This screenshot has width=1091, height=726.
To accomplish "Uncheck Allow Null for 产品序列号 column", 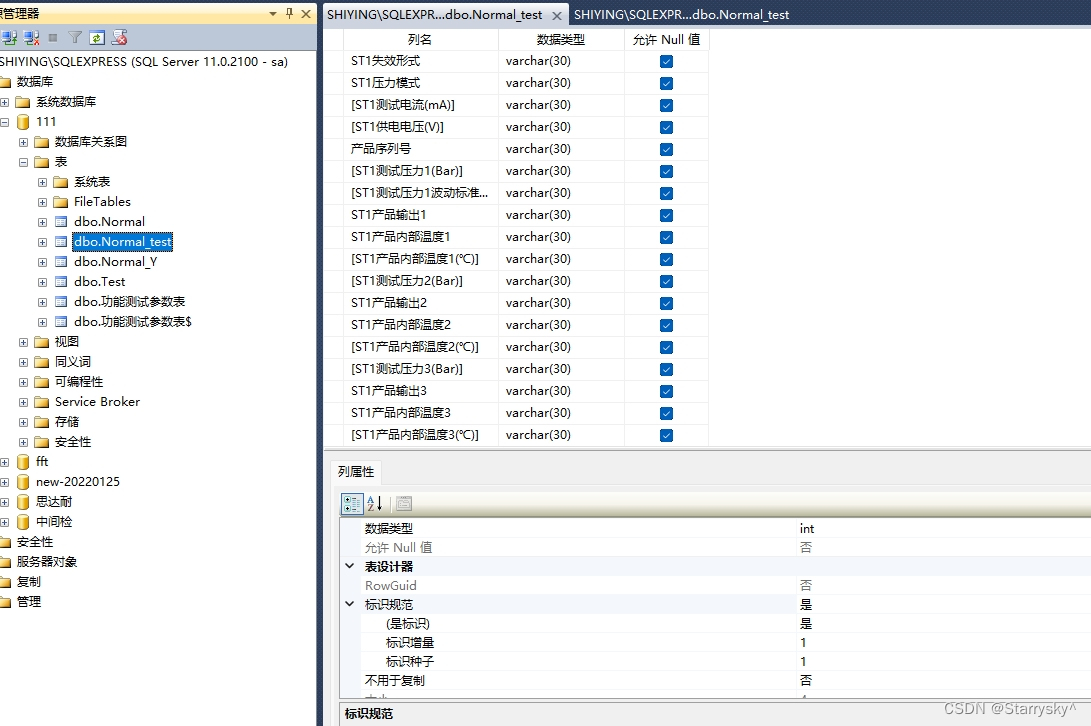I will coord(665,148).
